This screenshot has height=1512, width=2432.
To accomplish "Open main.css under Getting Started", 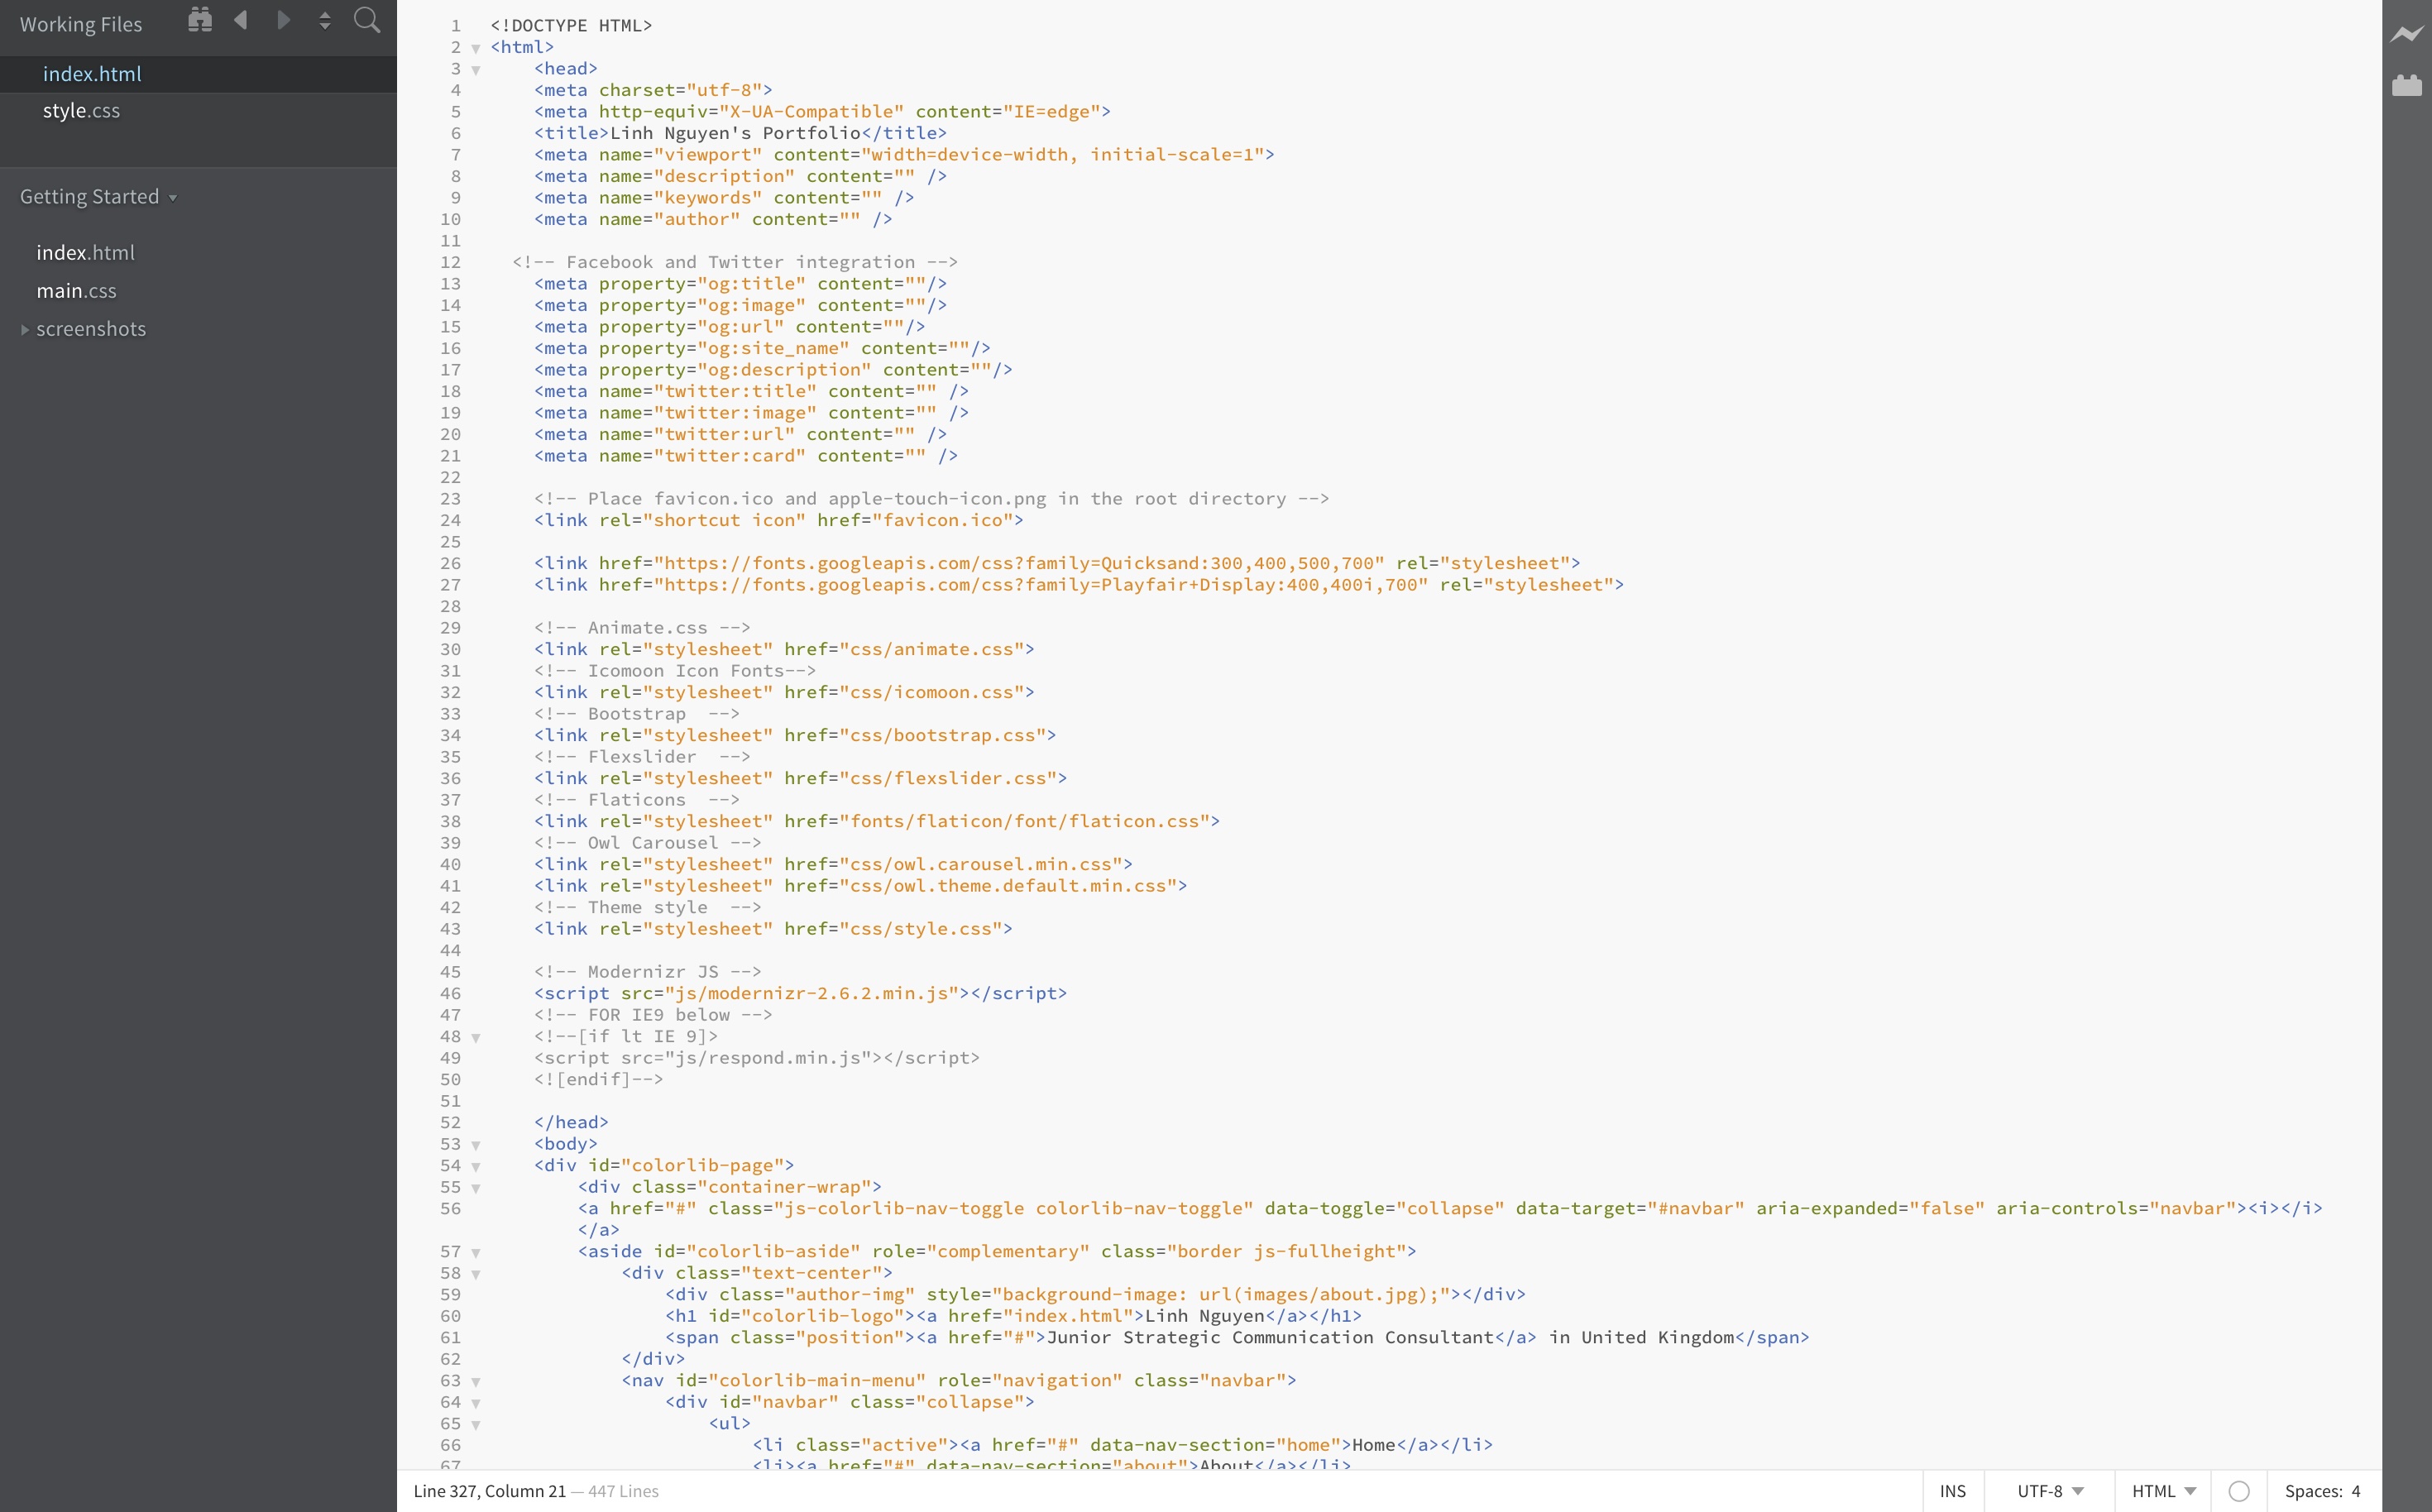I will click(75, 290).
